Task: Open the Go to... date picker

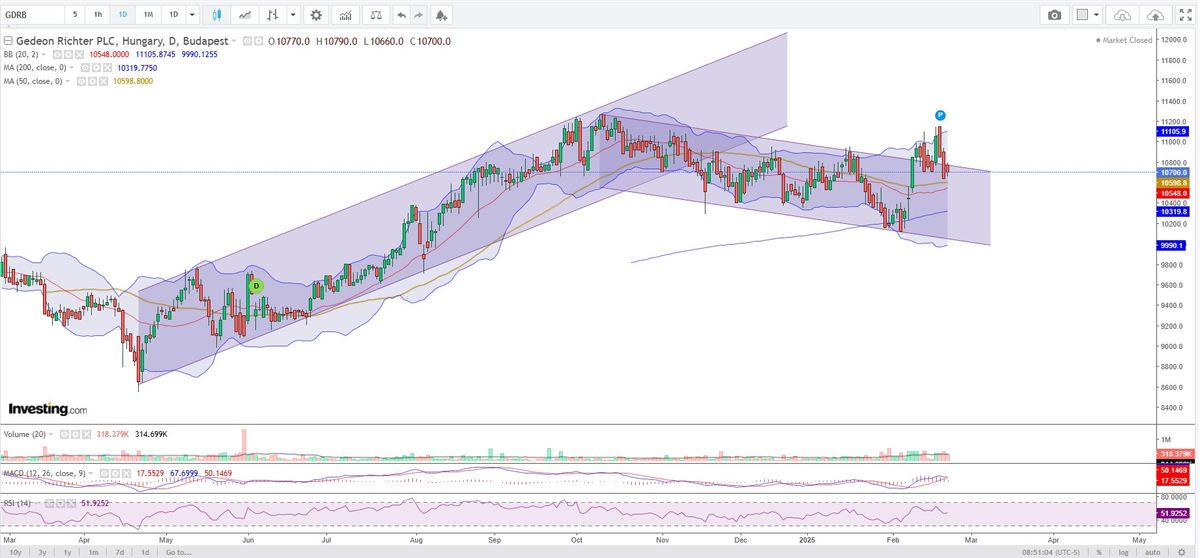Action: pos(178,552)
